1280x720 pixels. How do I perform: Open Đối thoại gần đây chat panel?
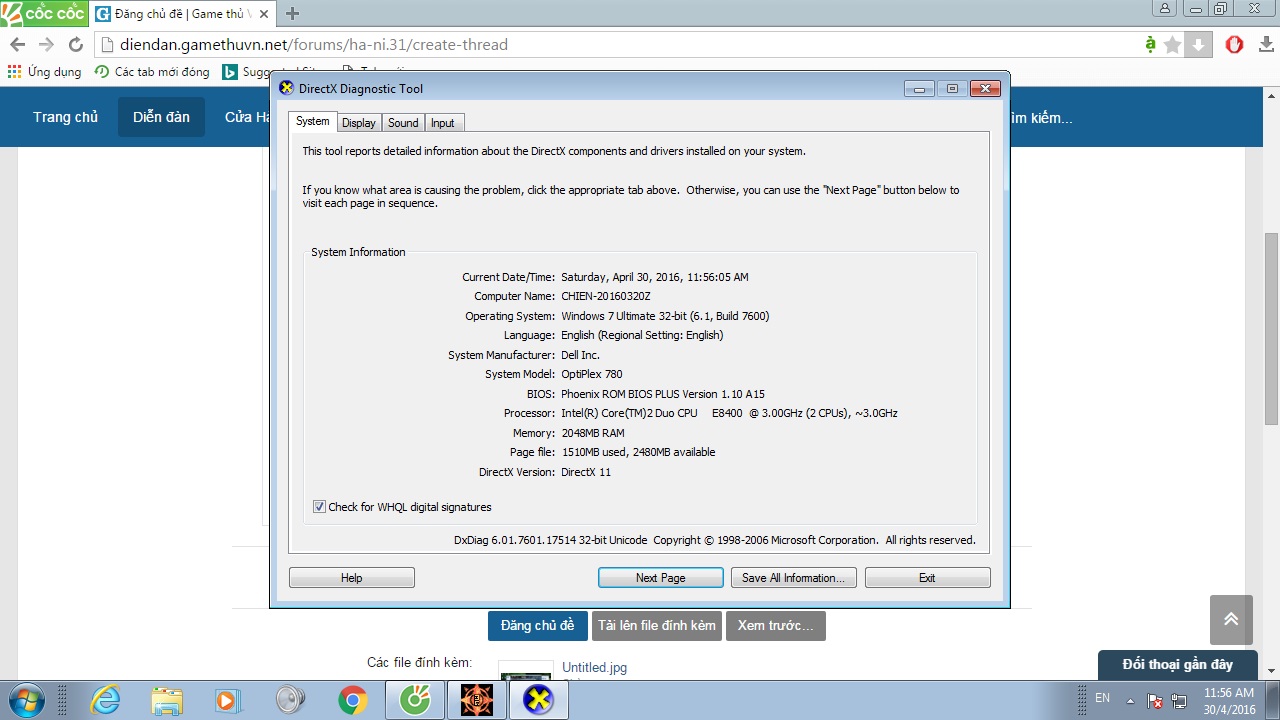pyautogui.click(x=1178, y=665)
